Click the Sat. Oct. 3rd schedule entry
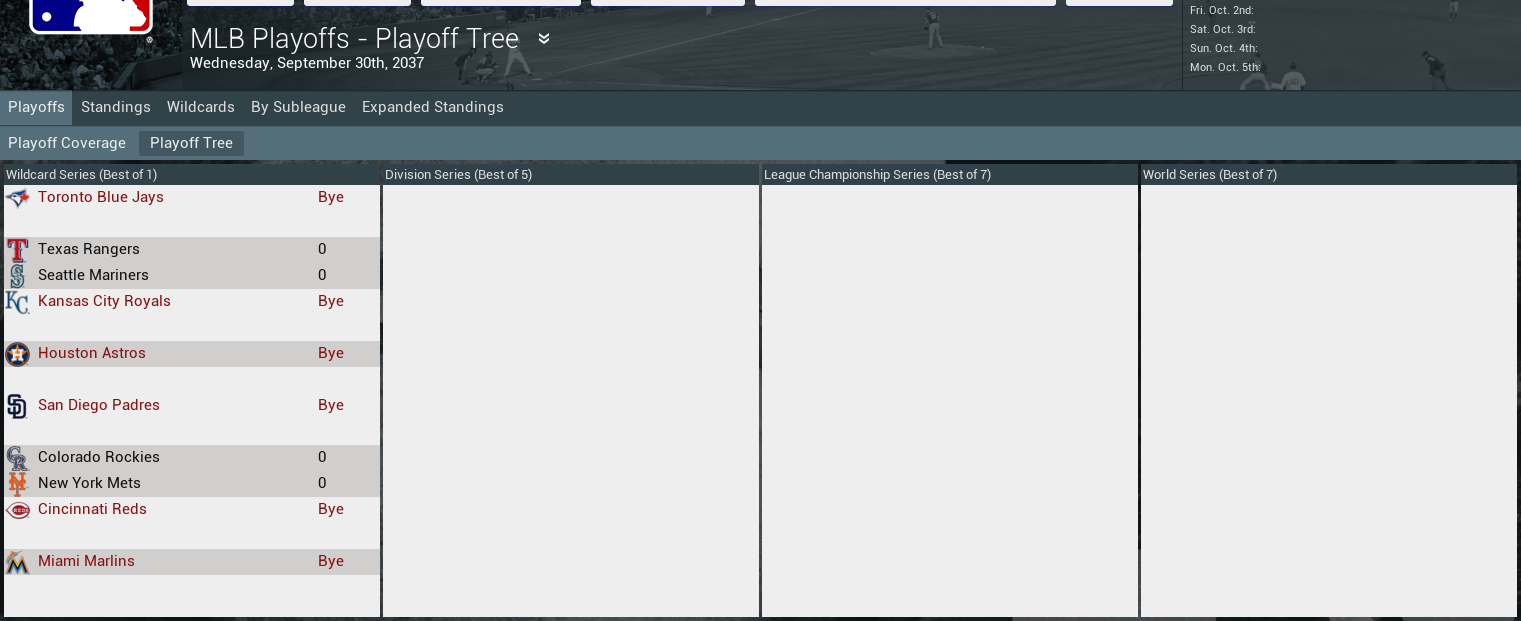This screenshot has width=1521, height=621. pyautogui.click(x=1223, y=29)
